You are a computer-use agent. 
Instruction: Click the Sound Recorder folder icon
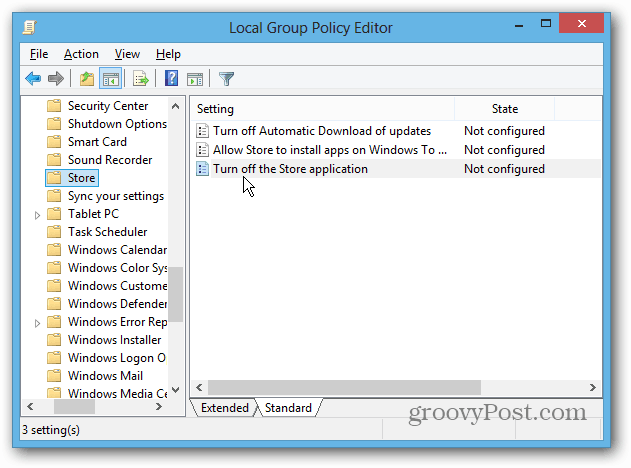[x=54, y=160]
